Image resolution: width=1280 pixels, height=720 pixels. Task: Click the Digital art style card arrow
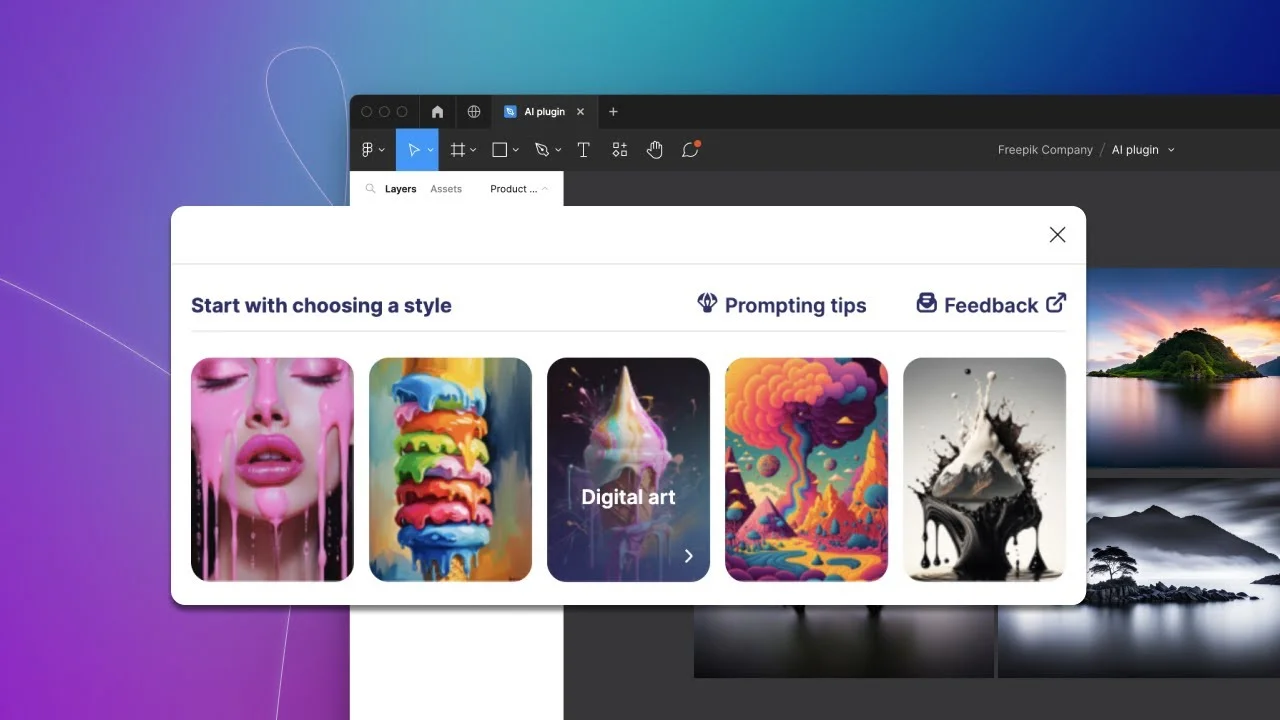pos(688,556)
